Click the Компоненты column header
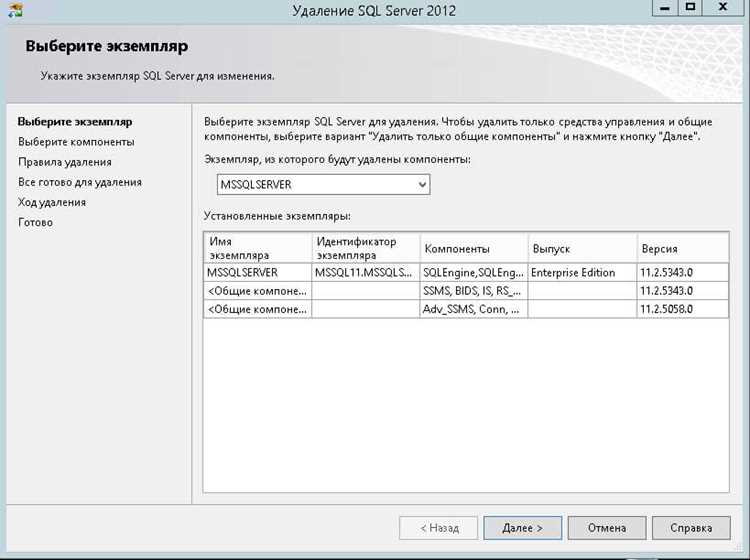 pos(474,248)
